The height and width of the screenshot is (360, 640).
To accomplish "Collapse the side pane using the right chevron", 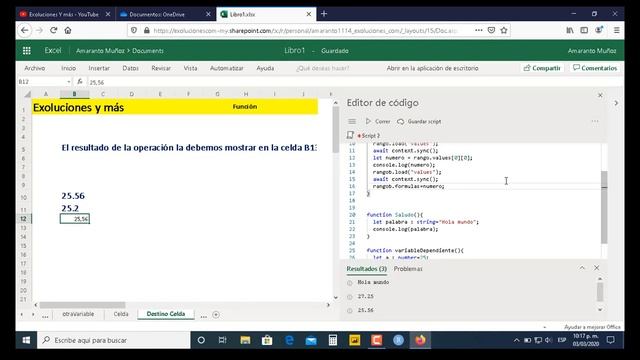I will [x=616, y=103].
